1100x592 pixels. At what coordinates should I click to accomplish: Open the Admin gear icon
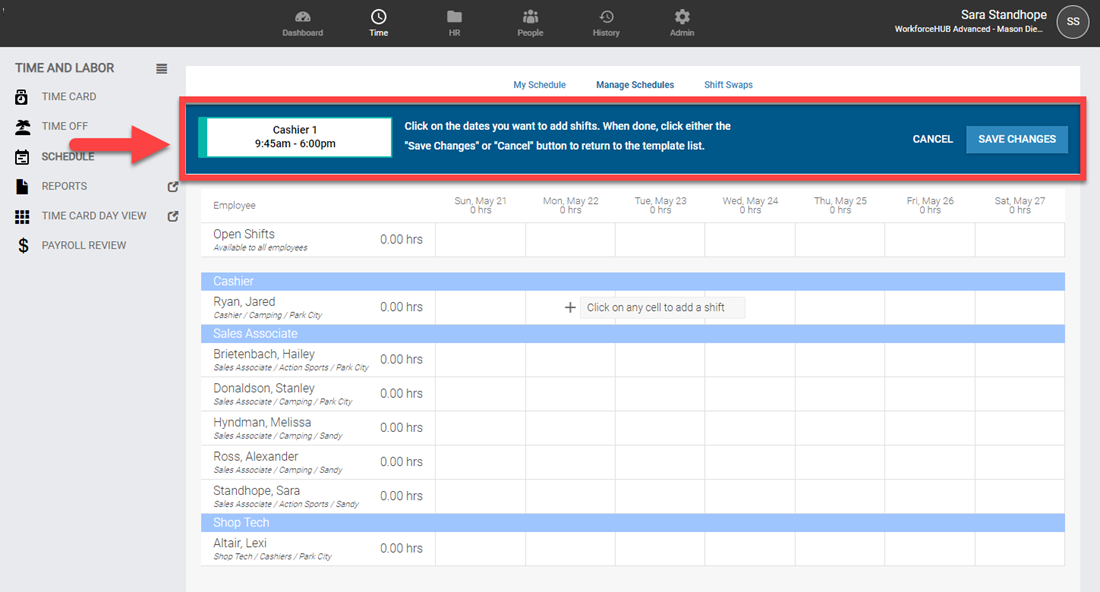682,17
